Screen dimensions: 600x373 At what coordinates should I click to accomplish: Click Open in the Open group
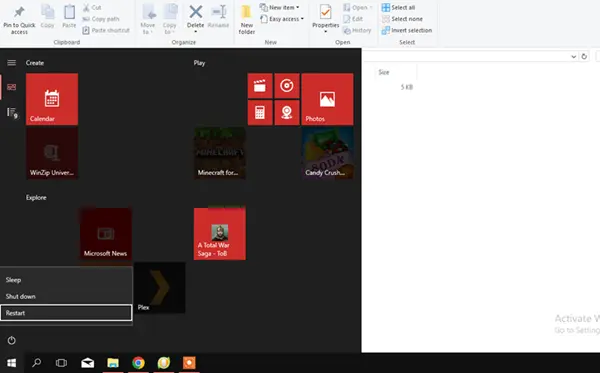pos(358,7)
